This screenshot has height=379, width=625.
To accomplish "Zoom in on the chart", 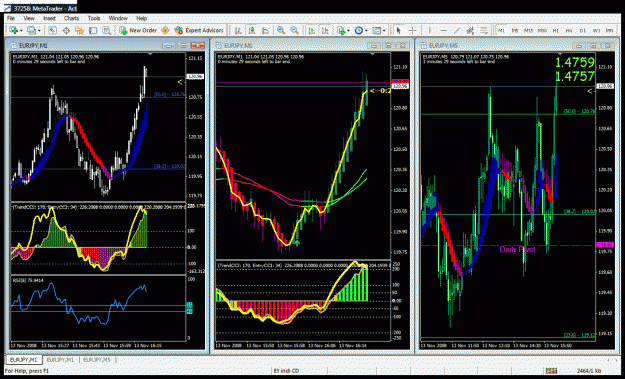I will (x=281, y=30).
